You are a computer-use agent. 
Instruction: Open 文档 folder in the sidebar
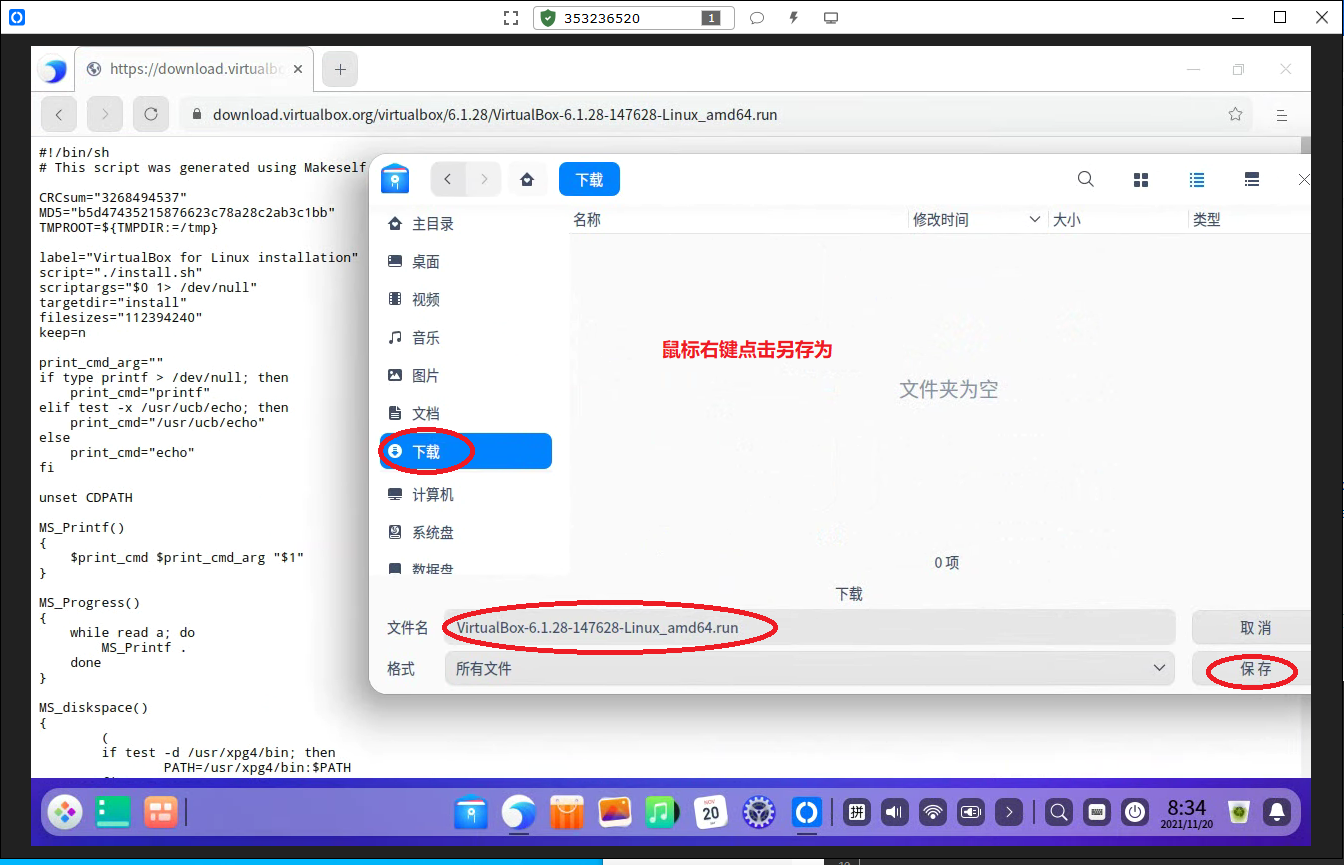pyautogui.click(x=466, y=414)
